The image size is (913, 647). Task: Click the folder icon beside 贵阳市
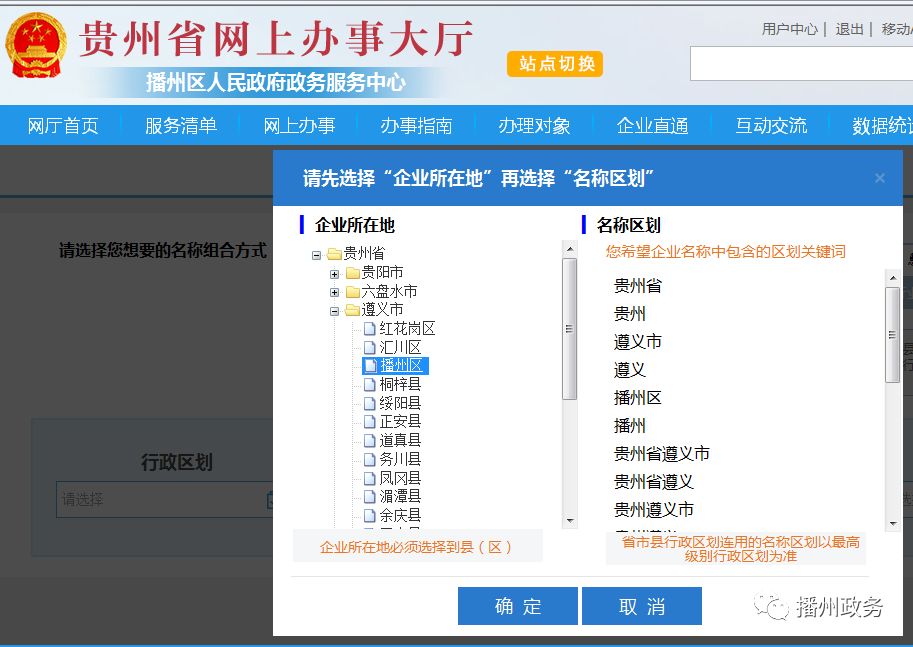tap(352, 273)
